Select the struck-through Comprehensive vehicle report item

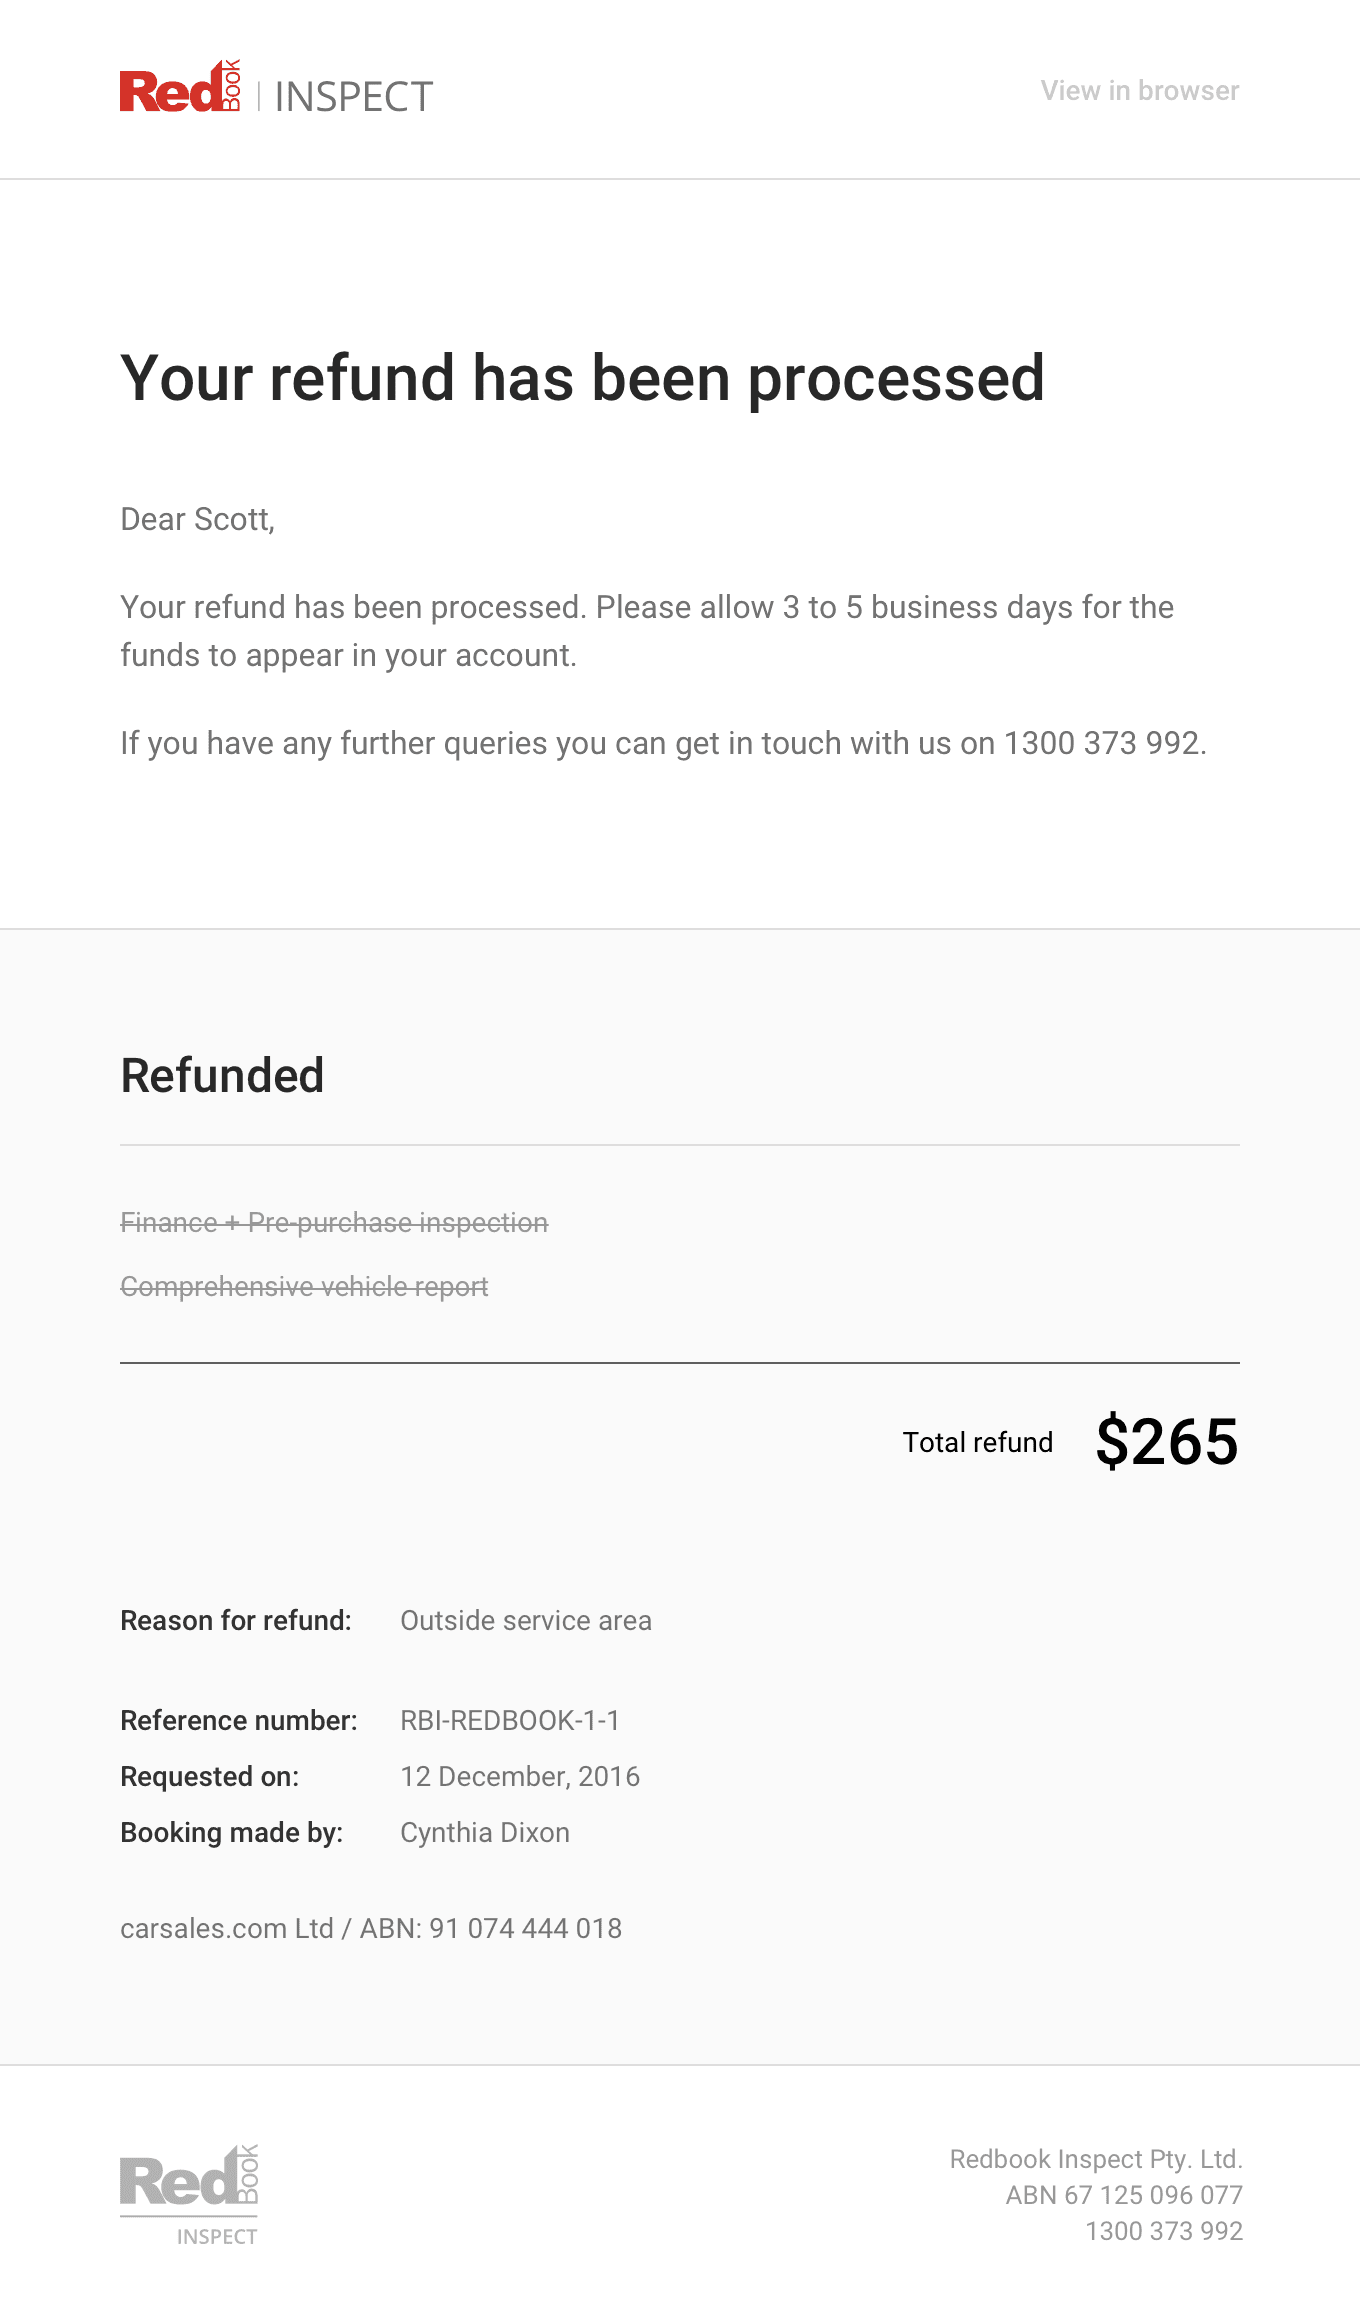pos(304,1286)
